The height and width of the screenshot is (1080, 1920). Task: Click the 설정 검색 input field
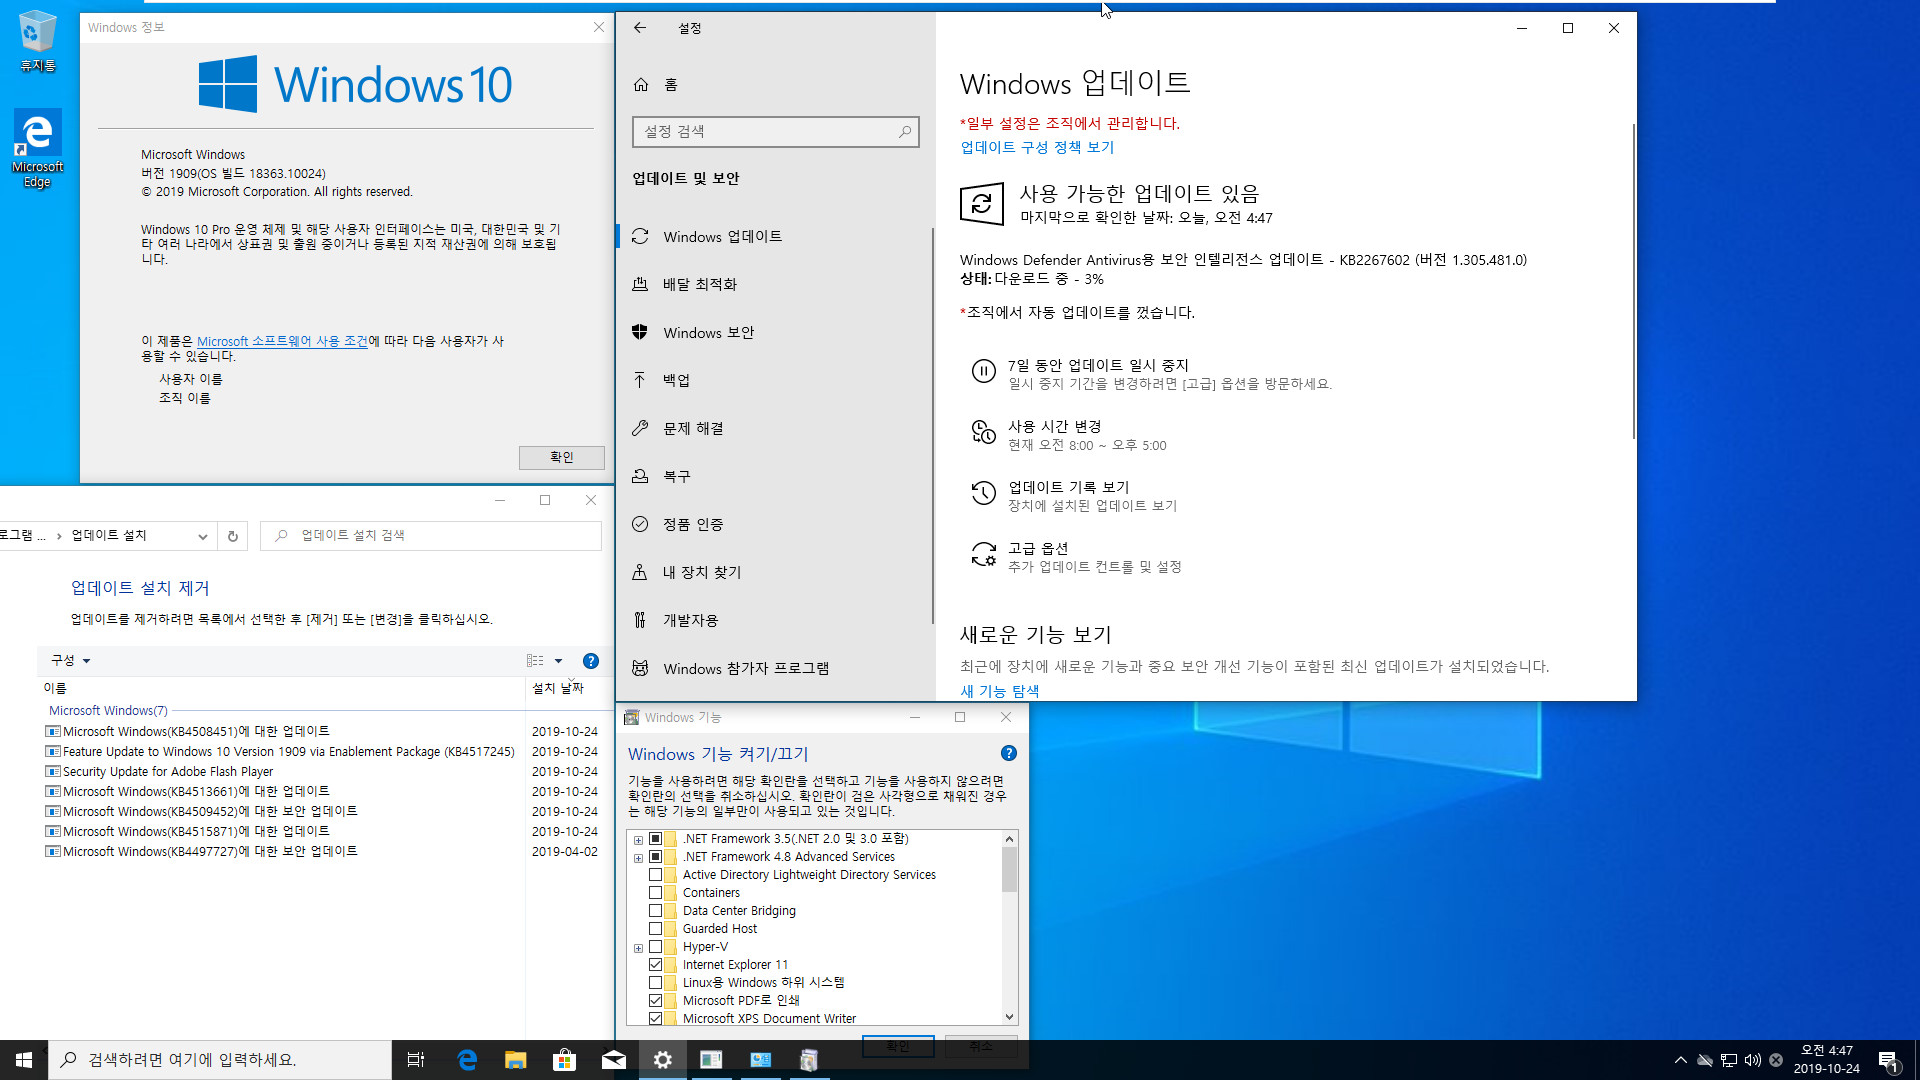tap(775, 131)
